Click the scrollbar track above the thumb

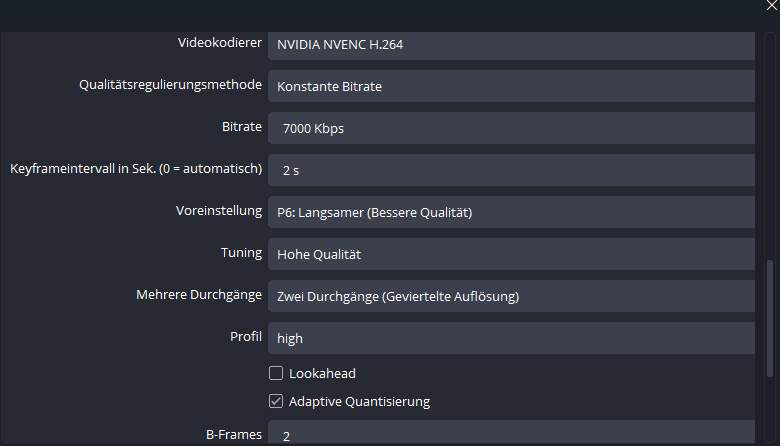[769, 150]
